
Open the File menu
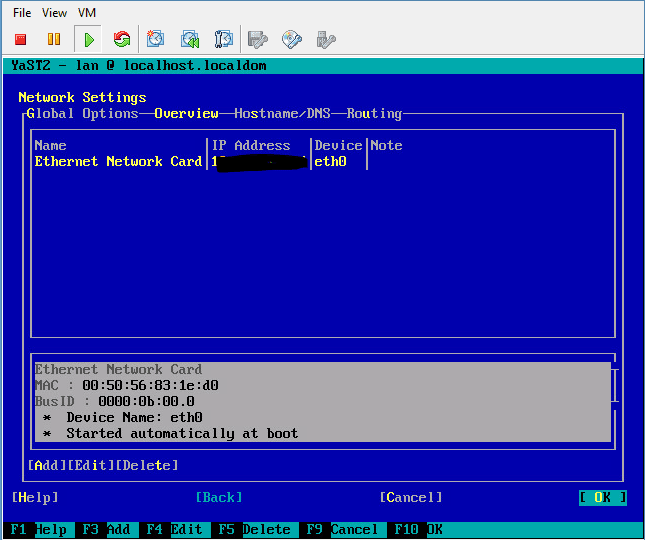(x=22, y=13)
